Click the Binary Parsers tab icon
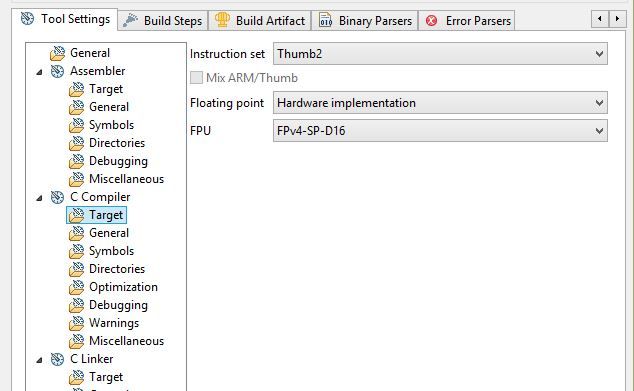This screenshot has width=634, height=391. click(325, 20)
